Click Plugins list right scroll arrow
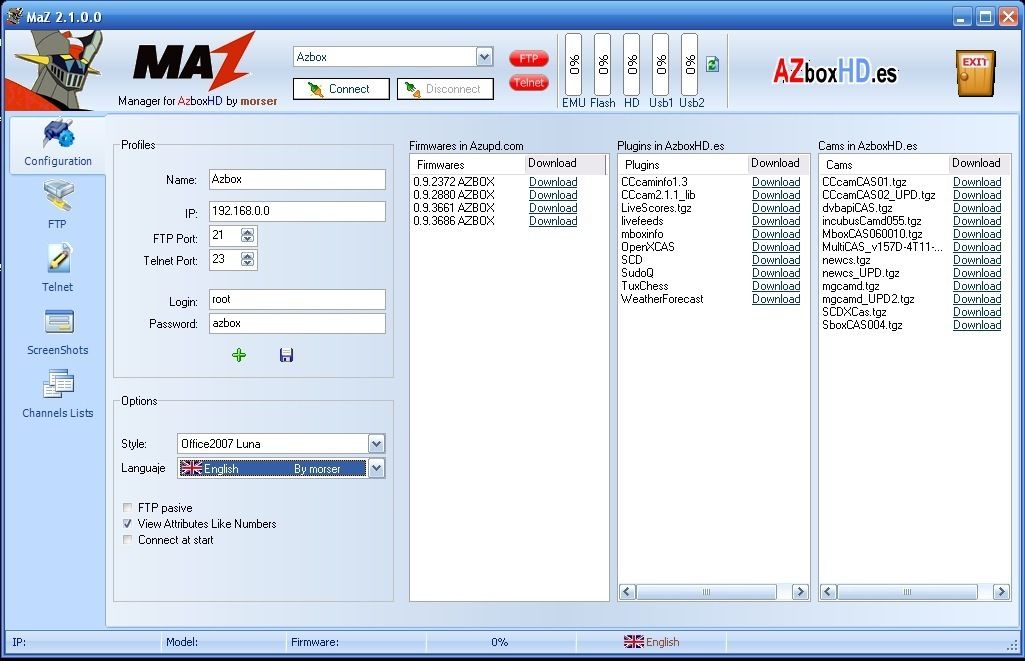This screenshot has height=661, width=1025. coord(800,592)
